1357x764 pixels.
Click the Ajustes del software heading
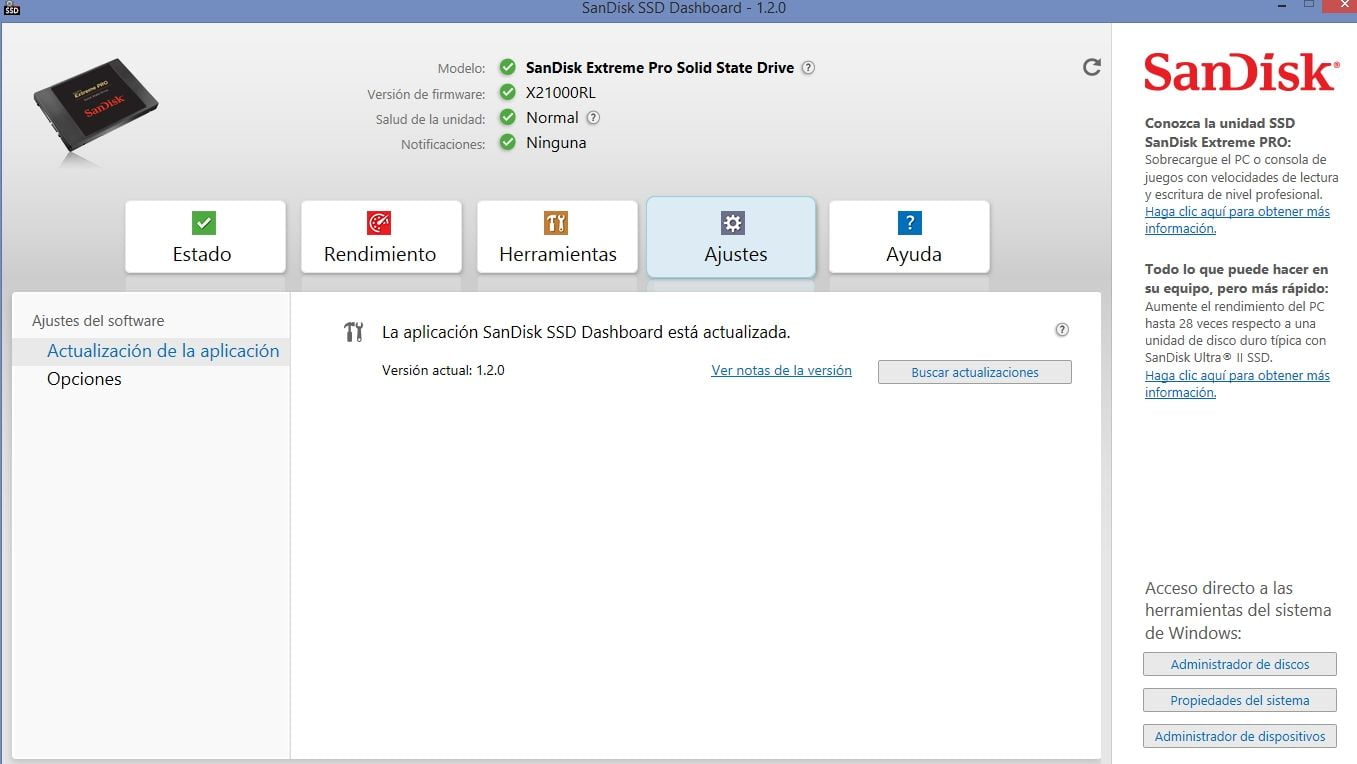(98, 321)
